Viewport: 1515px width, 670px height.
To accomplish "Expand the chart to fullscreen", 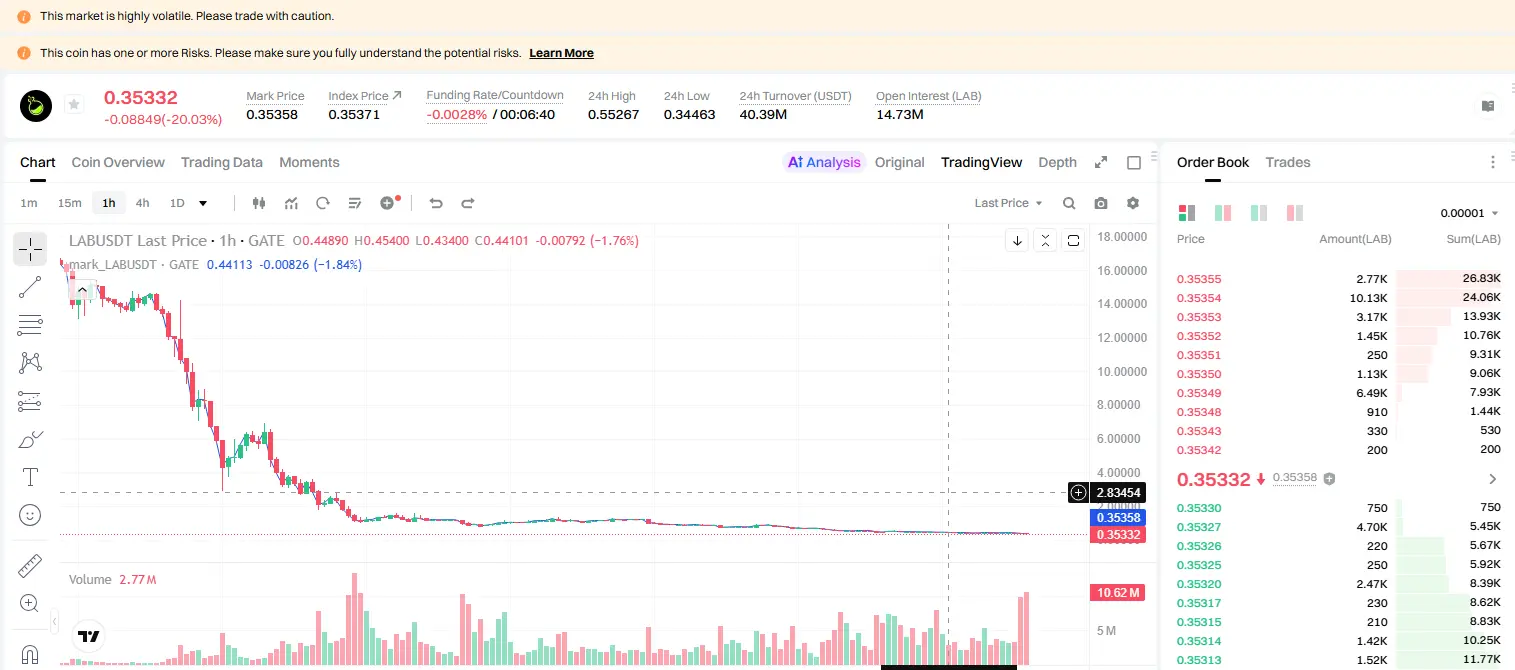I will [1101, 162].
